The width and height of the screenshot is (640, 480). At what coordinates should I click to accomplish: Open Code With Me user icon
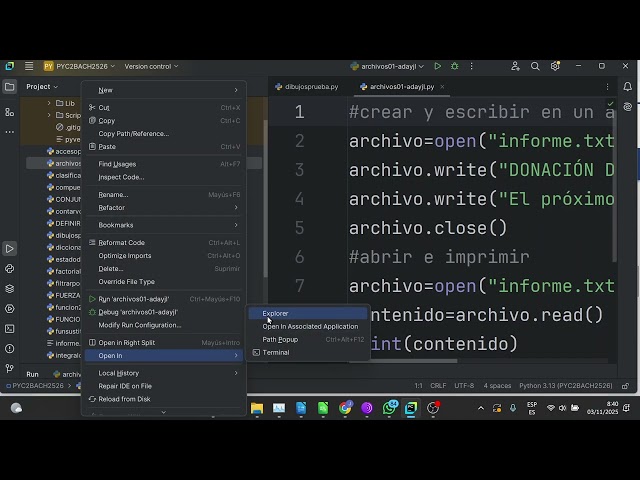coord(515,66)
